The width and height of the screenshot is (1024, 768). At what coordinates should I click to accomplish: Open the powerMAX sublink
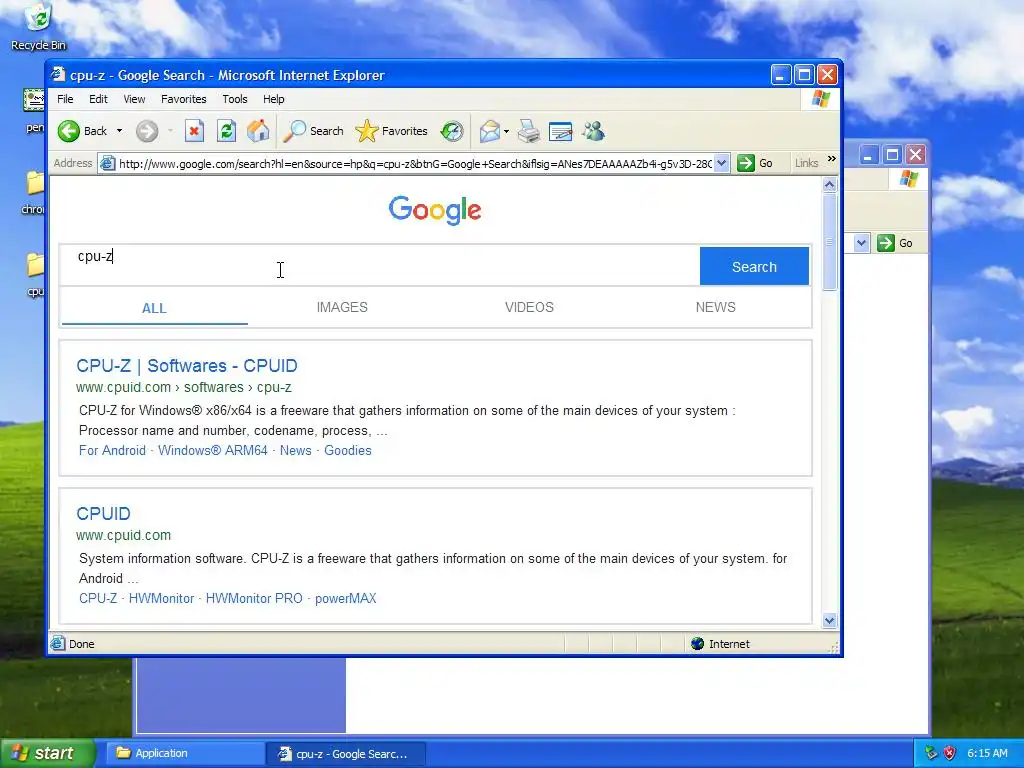coord(345,598)
